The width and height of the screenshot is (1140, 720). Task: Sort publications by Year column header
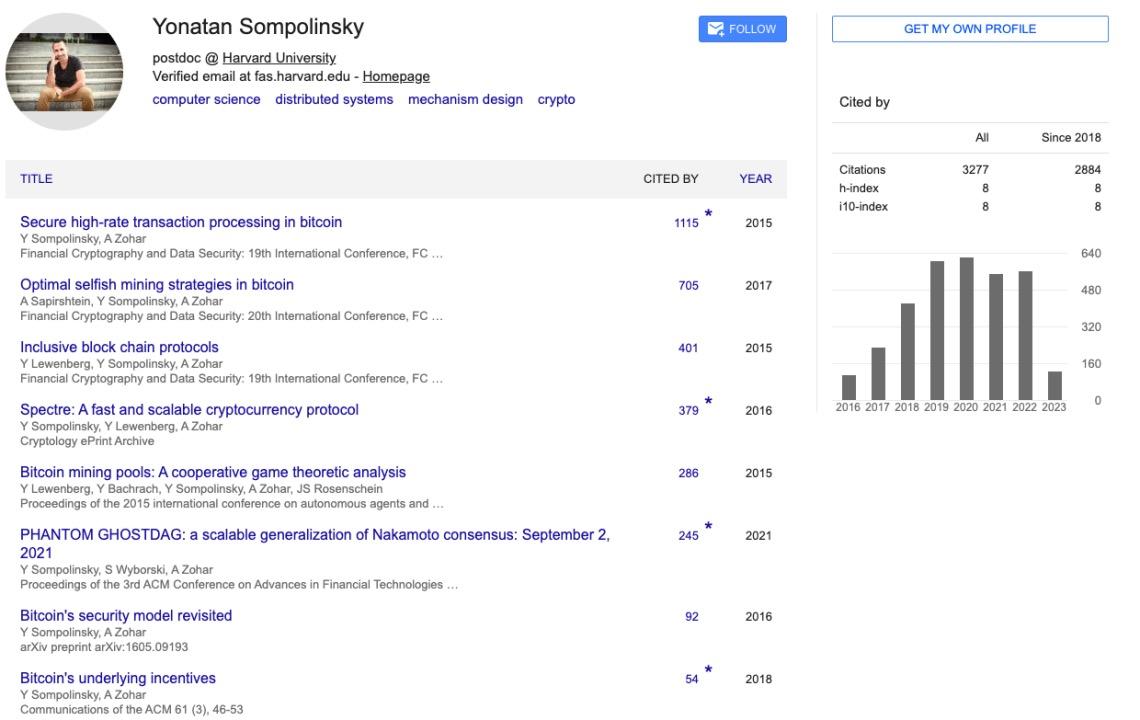point(755,179)
